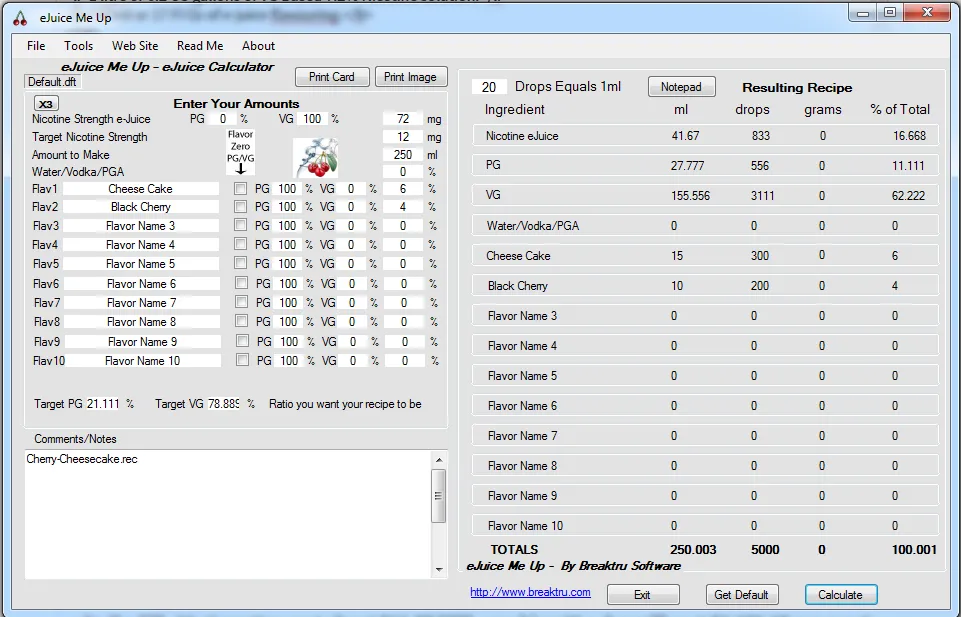Click the Flavor Name 10 input field

[142, 361]
